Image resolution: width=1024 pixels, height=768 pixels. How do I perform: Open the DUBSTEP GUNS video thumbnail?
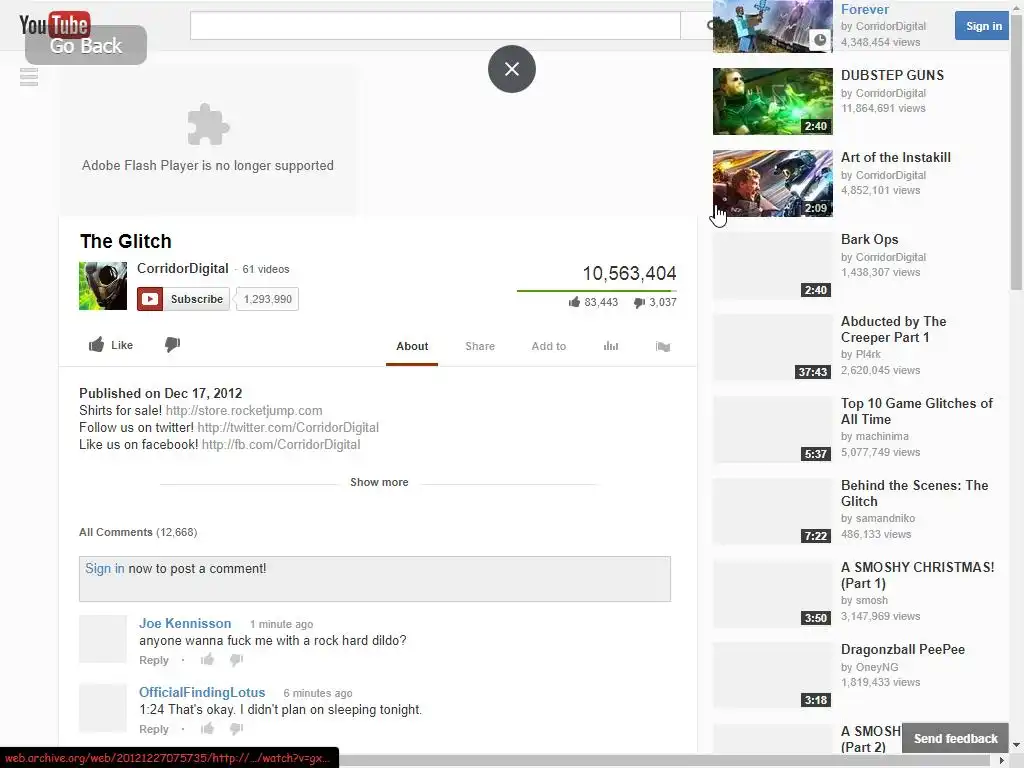773,101
